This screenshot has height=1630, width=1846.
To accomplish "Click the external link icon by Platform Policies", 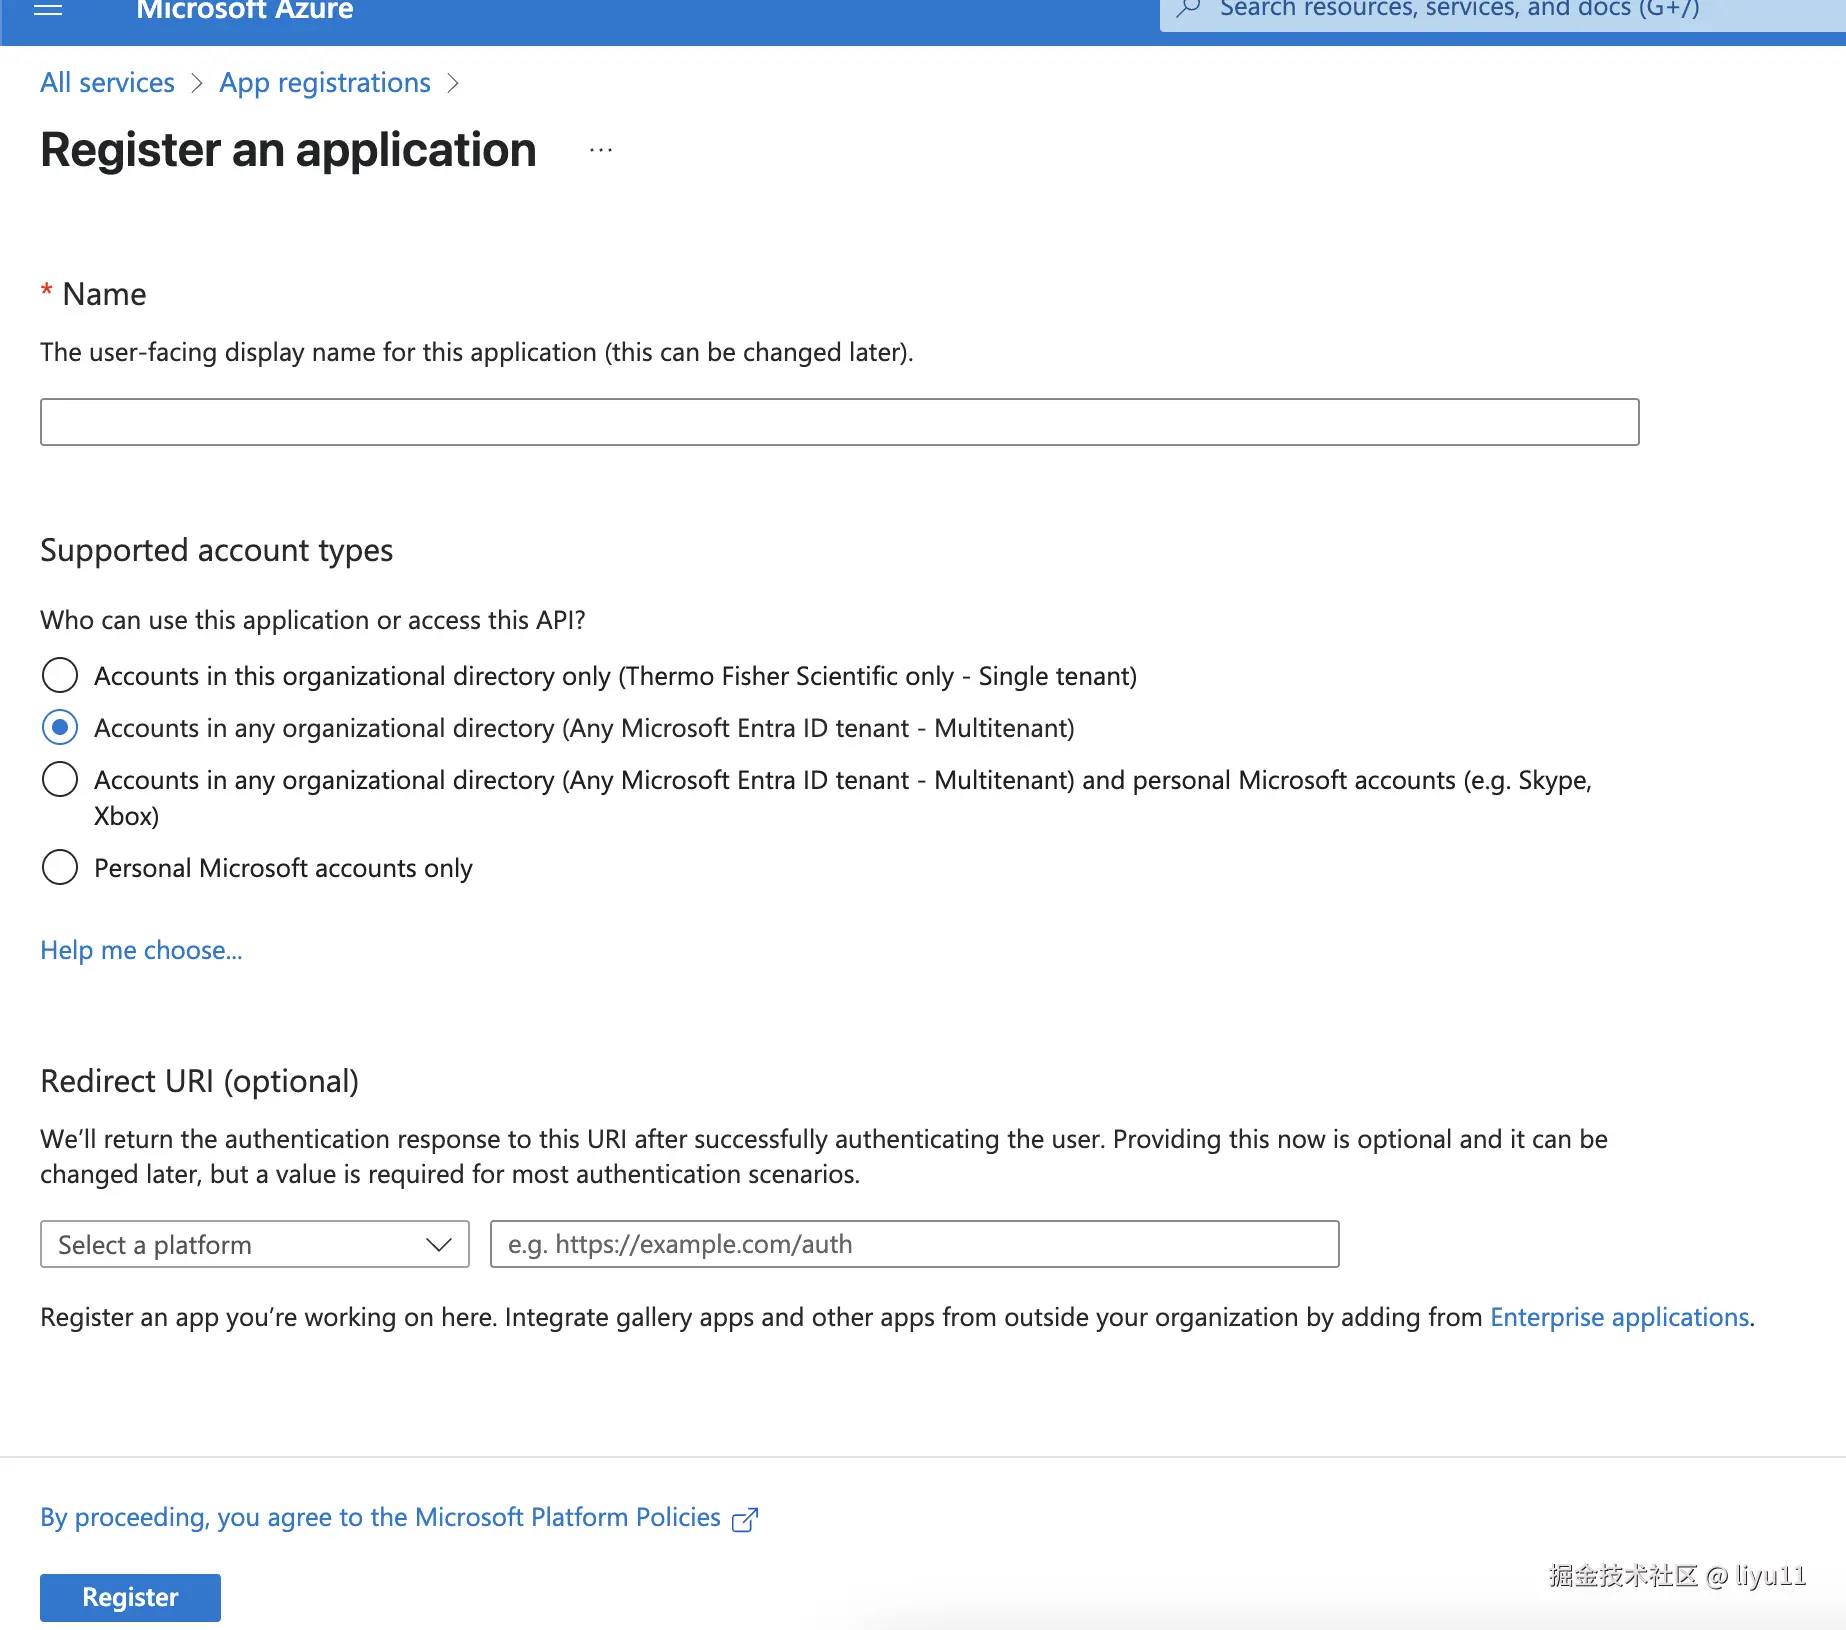I will [x=745, y=1520].
